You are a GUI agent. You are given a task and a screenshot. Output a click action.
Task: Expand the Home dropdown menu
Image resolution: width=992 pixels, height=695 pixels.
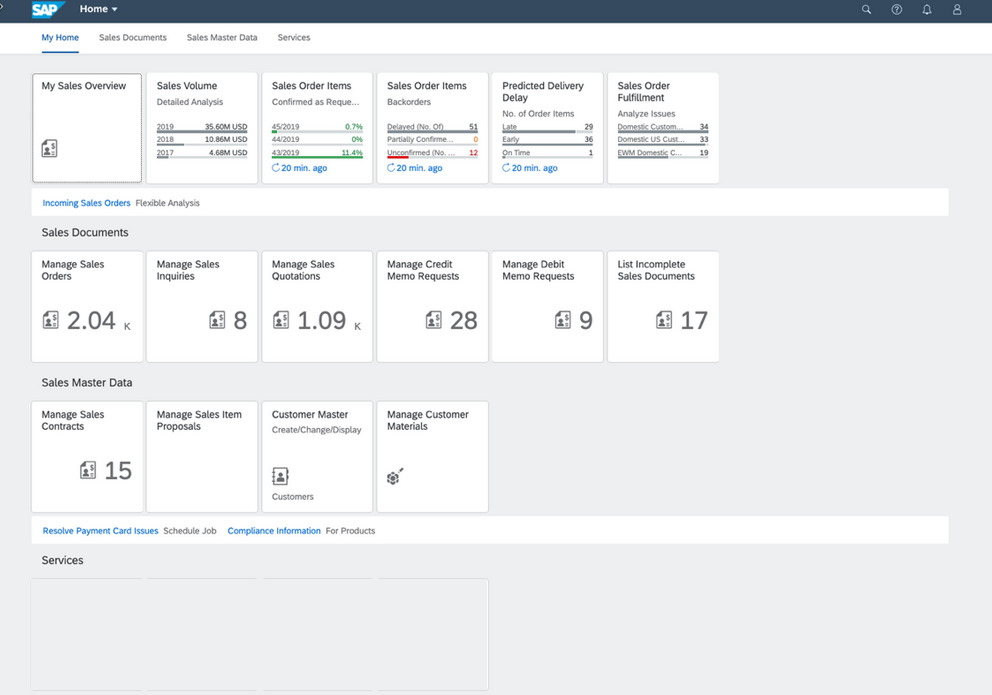click(x=99, y=9)
